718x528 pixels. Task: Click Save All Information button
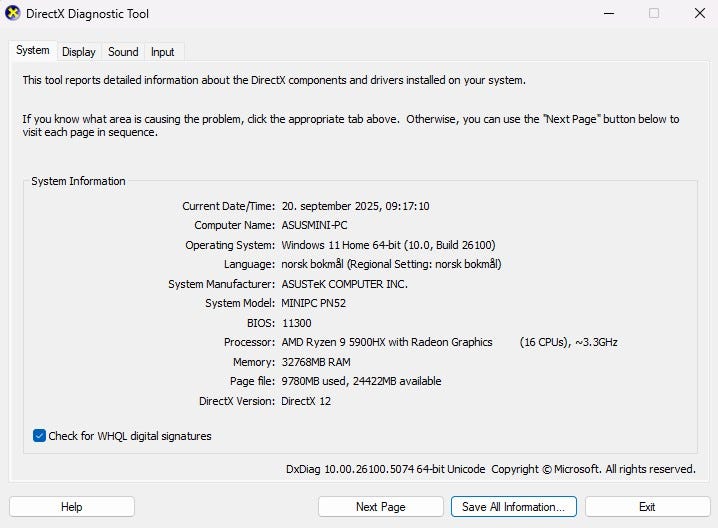(513, 506)
